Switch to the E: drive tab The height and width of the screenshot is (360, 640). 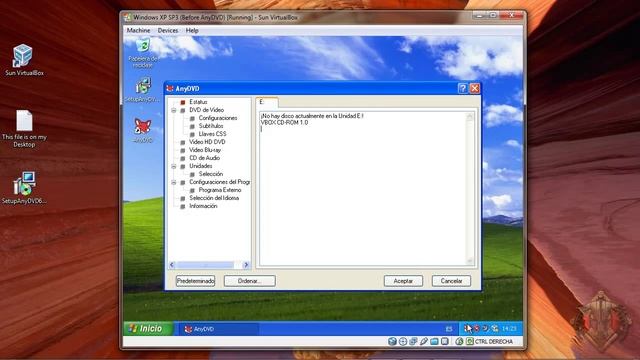[267, 102]
